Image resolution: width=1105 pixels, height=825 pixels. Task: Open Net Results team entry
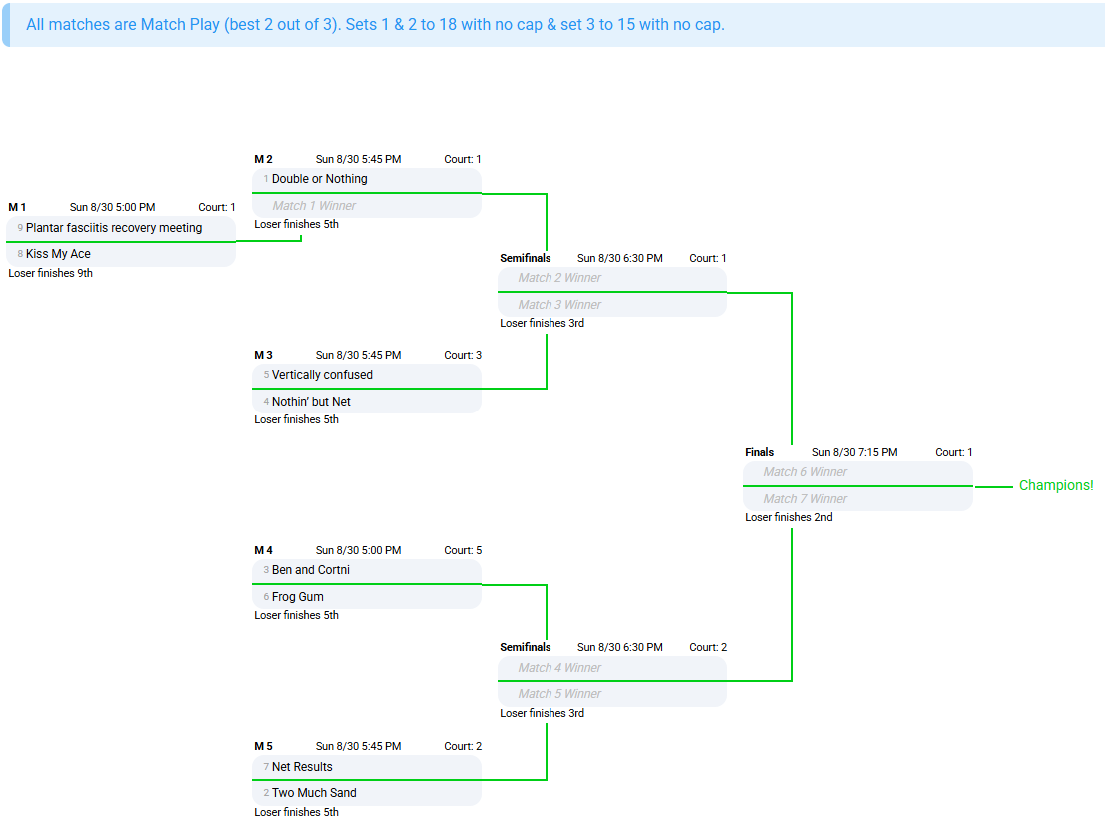366,767
